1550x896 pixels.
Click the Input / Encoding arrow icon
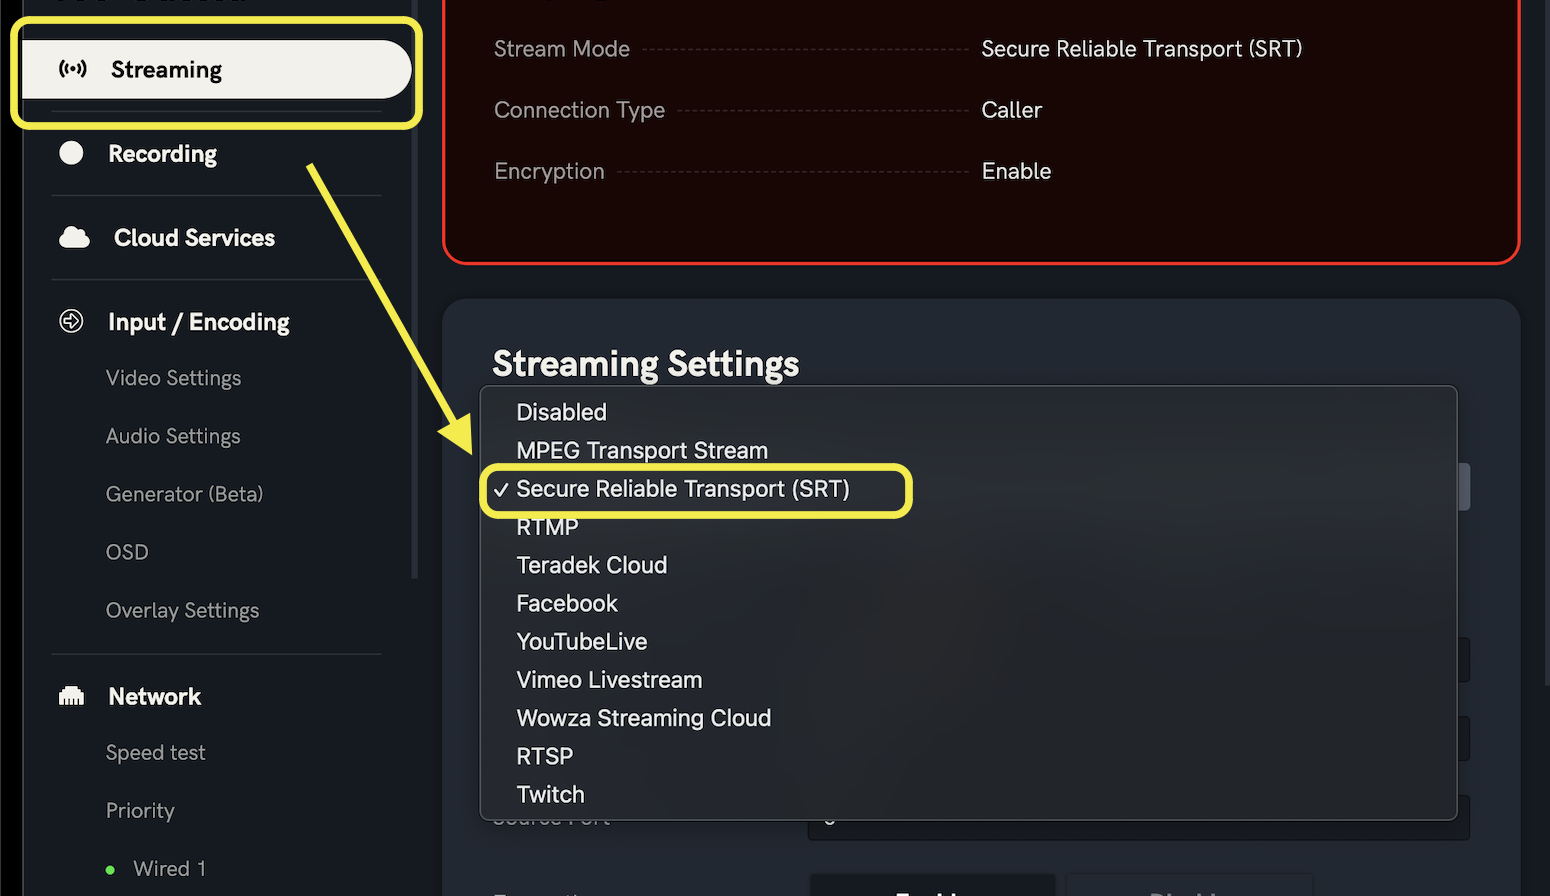coord(71,321)
